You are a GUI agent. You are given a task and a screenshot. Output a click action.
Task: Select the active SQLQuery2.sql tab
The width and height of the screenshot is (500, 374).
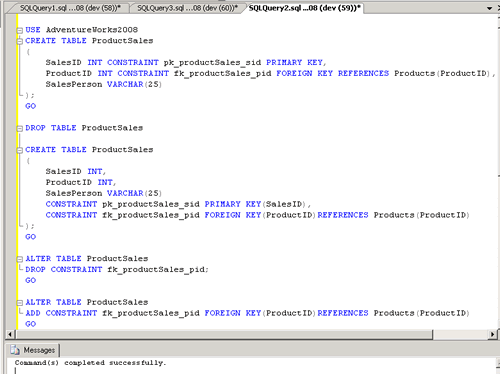[x=305, y=8]
